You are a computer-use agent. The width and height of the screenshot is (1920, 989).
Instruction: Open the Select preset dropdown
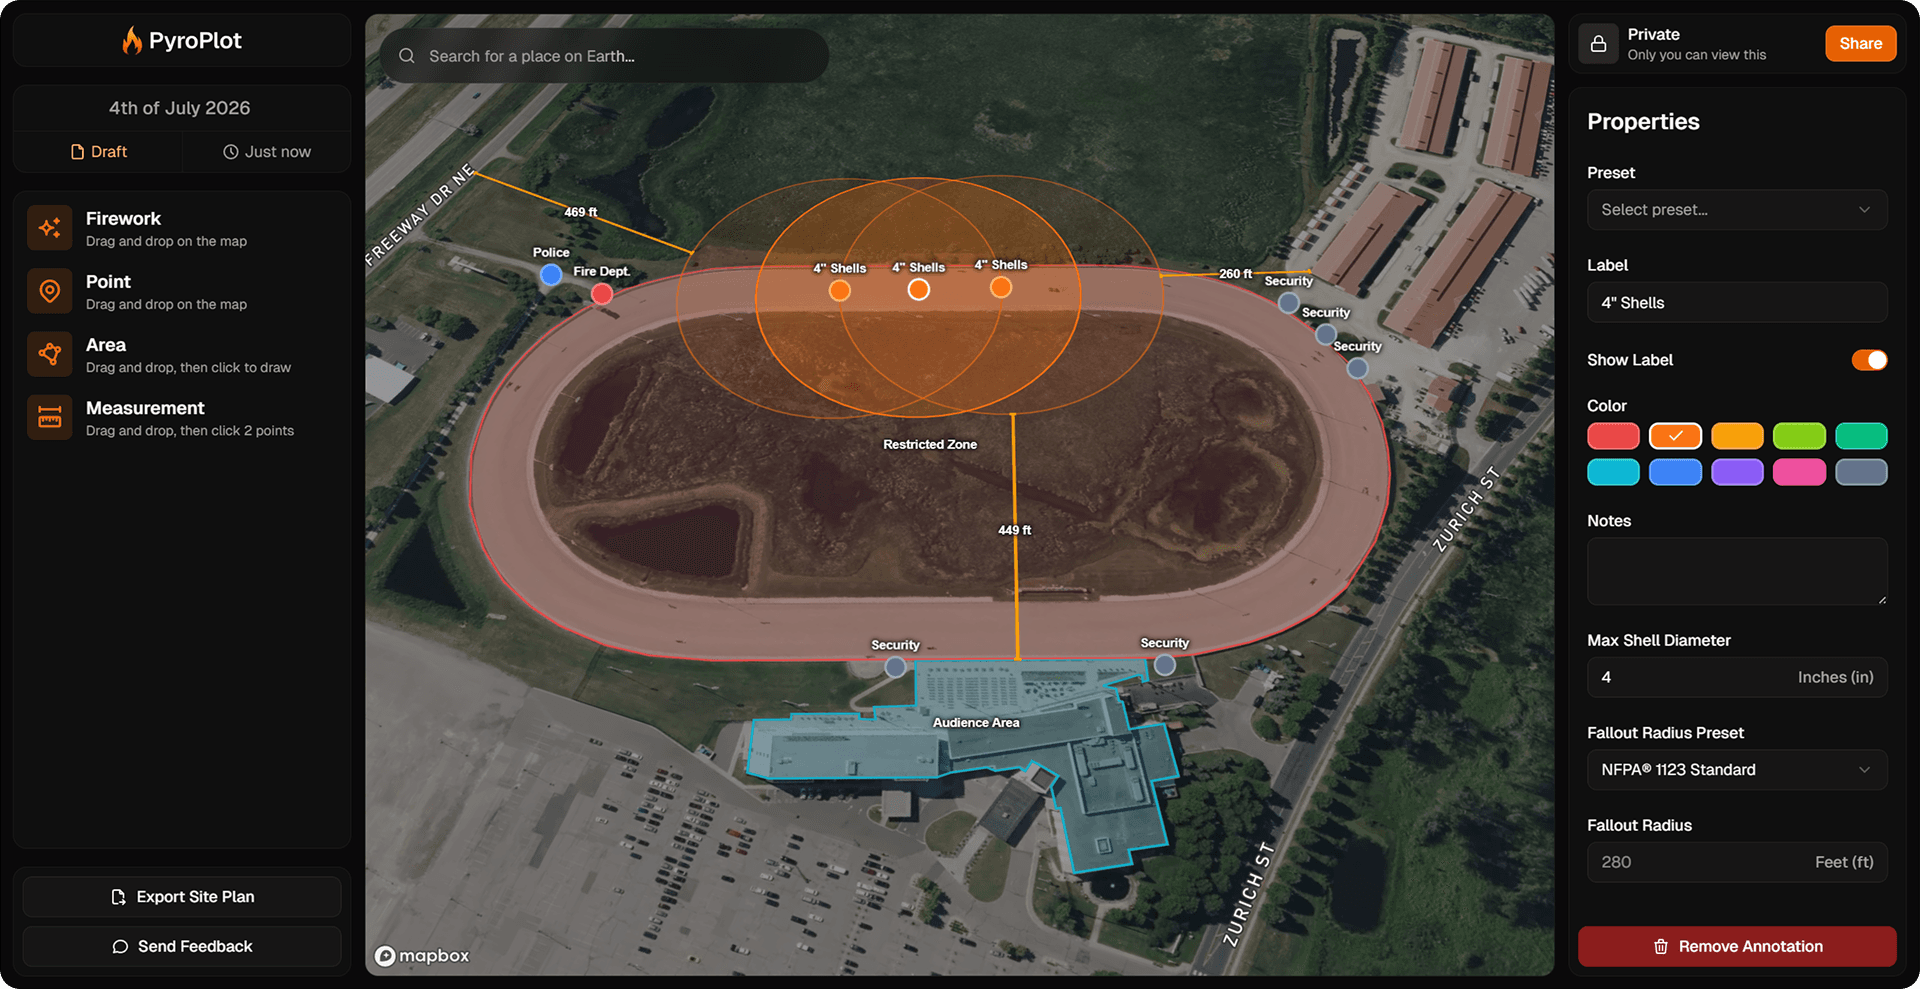(1736, 210)
